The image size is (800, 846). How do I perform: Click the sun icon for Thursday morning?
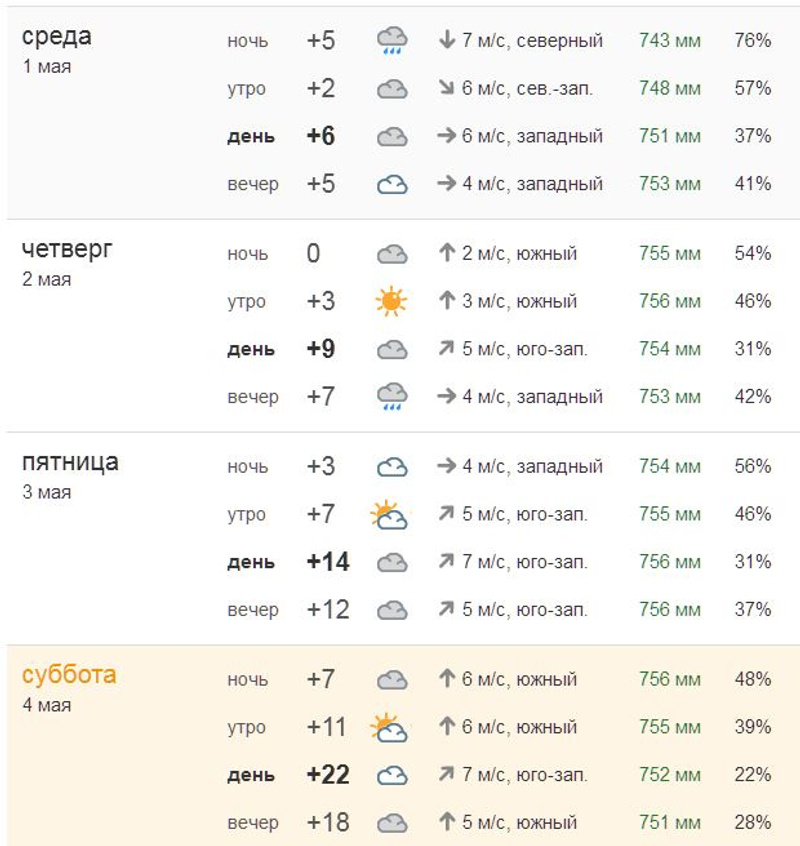[392, 301]
